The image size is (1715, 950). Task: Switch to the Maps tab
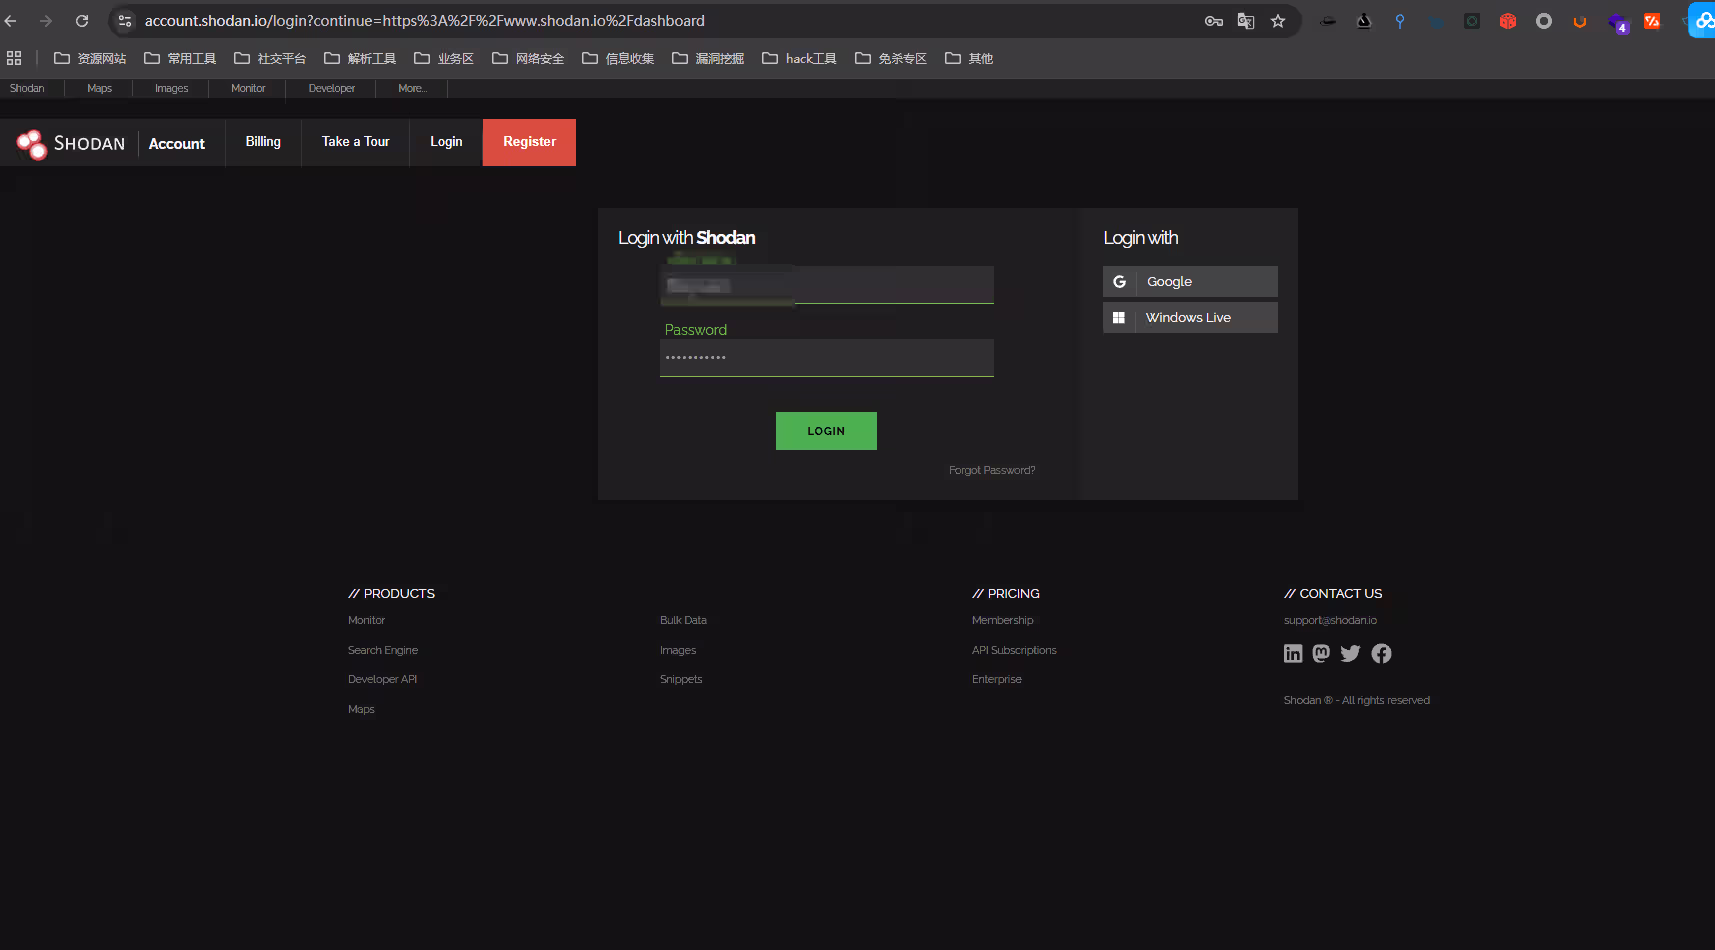click(x=98, y=88)
